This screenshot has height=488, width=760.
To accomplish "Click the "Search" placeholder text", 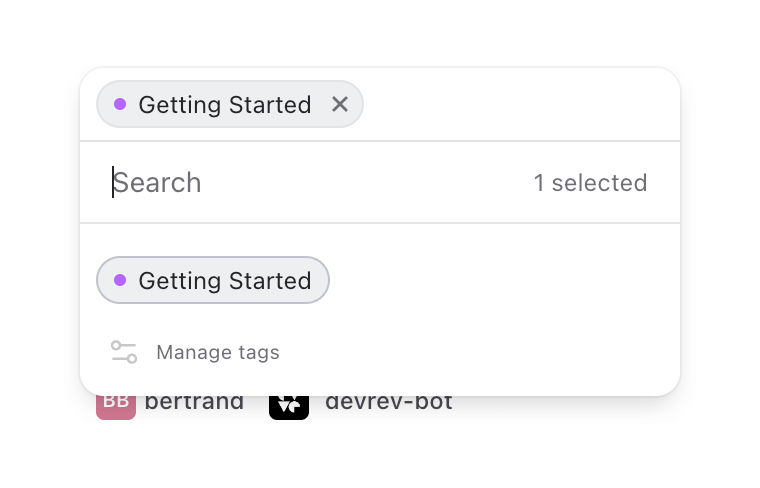I will (x=158, y=182).
